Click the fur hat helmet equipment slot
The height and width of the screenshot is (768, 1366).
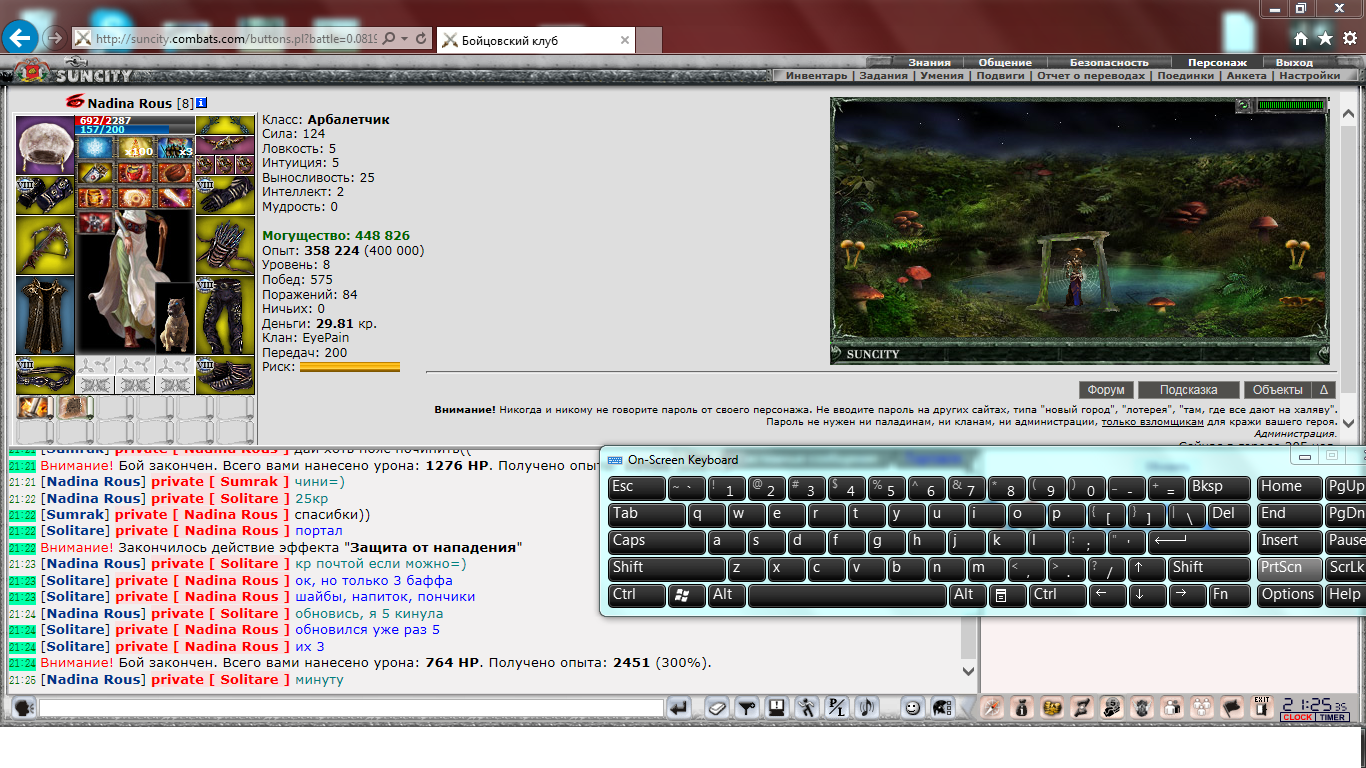pyautogui.click(x=45, y=146)
